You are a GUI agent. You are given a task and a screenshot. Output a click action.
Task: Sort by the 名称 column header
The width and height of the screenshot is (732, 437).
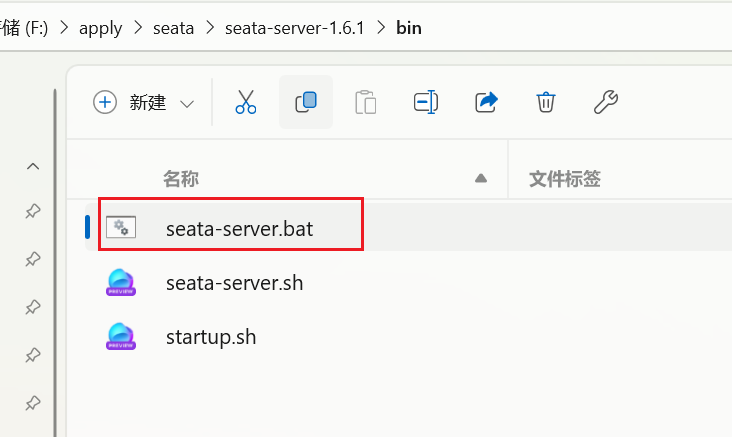tap(181, 179)
